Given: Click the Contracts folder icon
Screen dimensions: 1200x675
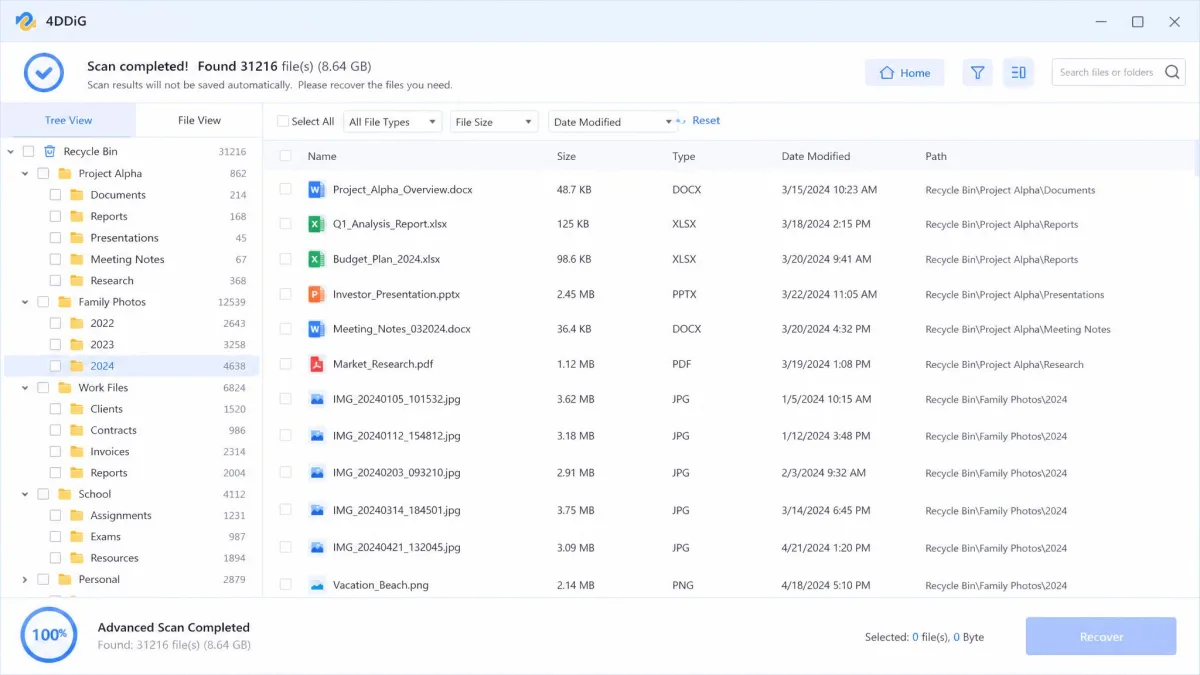Looking at the screenshot, I should coord(77,430).
